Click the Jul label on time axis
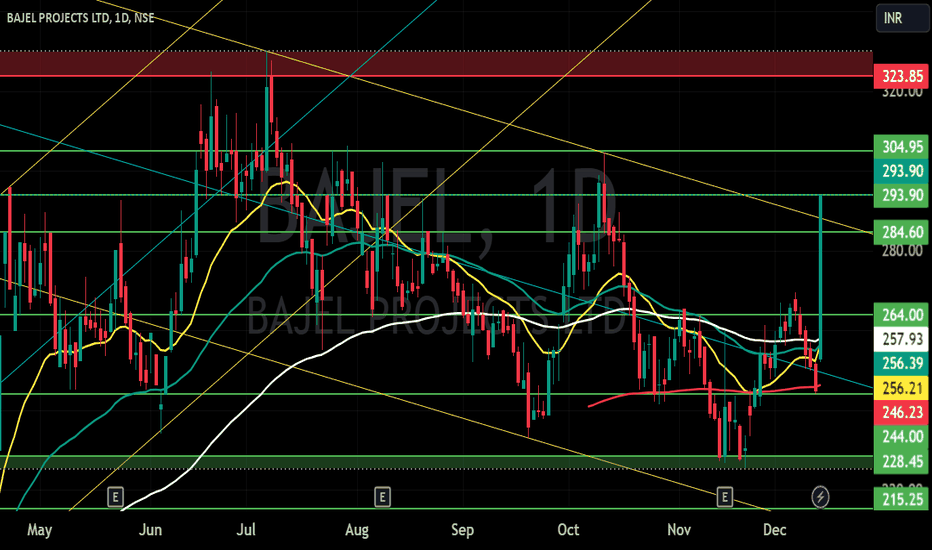Image resolution: width=932 pixels, height=550 pixels. [245, 530]
